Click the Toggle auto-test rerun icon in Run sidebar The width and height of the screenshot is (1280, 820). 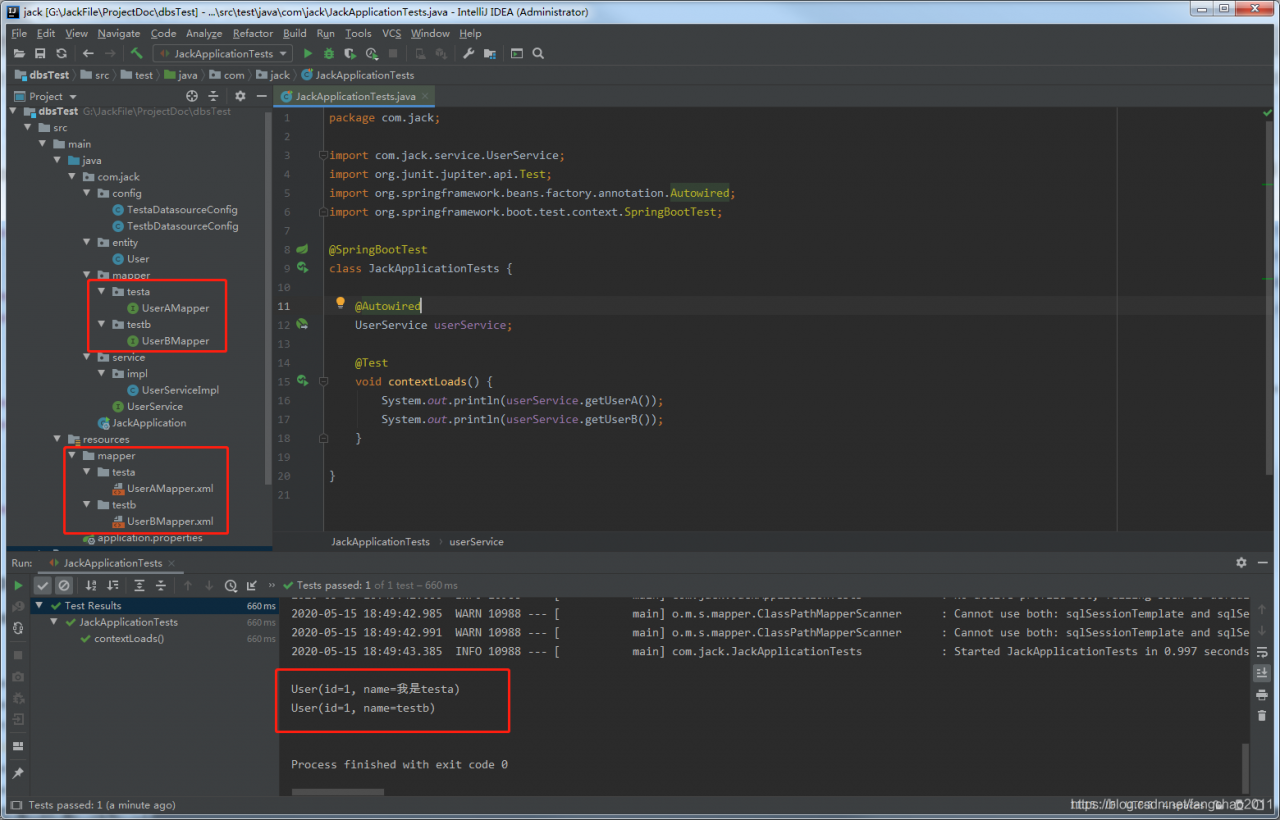tap(18, 628)
